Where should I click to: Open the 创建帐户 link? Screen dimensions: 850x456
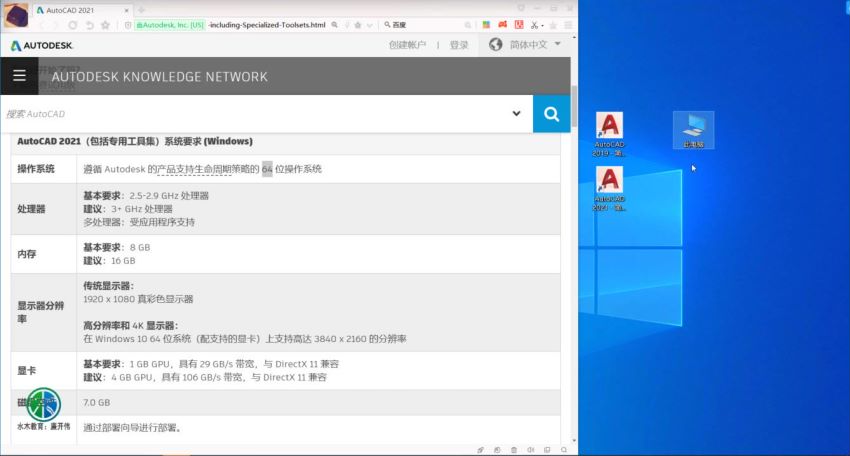(x=407, y=44)
